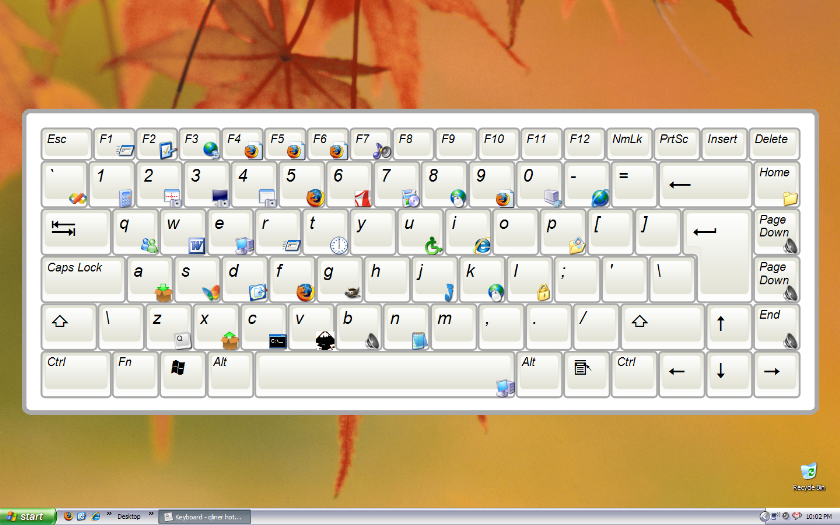The height and width of the screenshot is (525, 840).
Task: Click the globe and mouse icon on the k key
Action: point(496,292)
